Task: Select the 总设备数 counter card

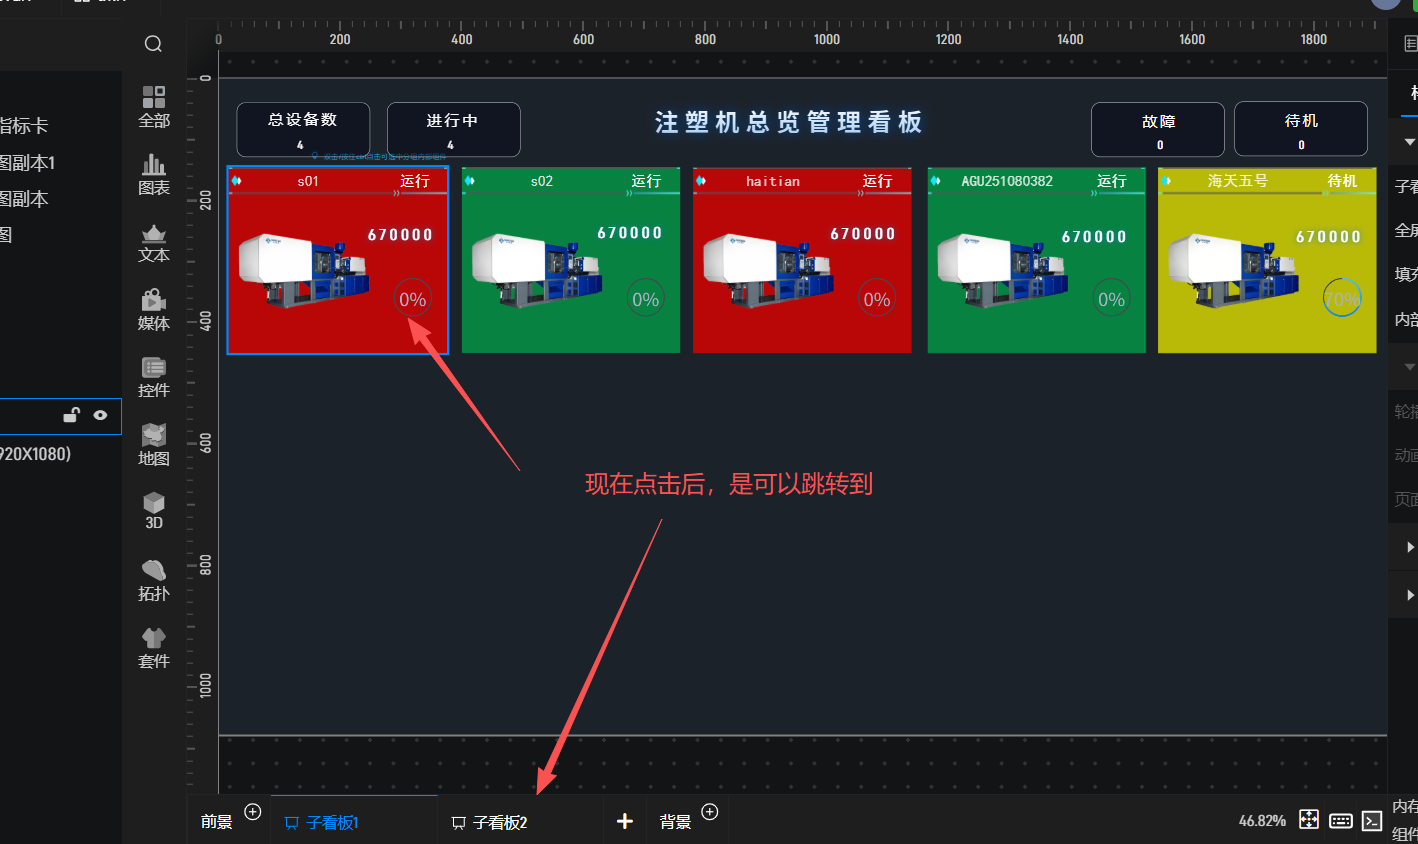Action: click(303, 129)
